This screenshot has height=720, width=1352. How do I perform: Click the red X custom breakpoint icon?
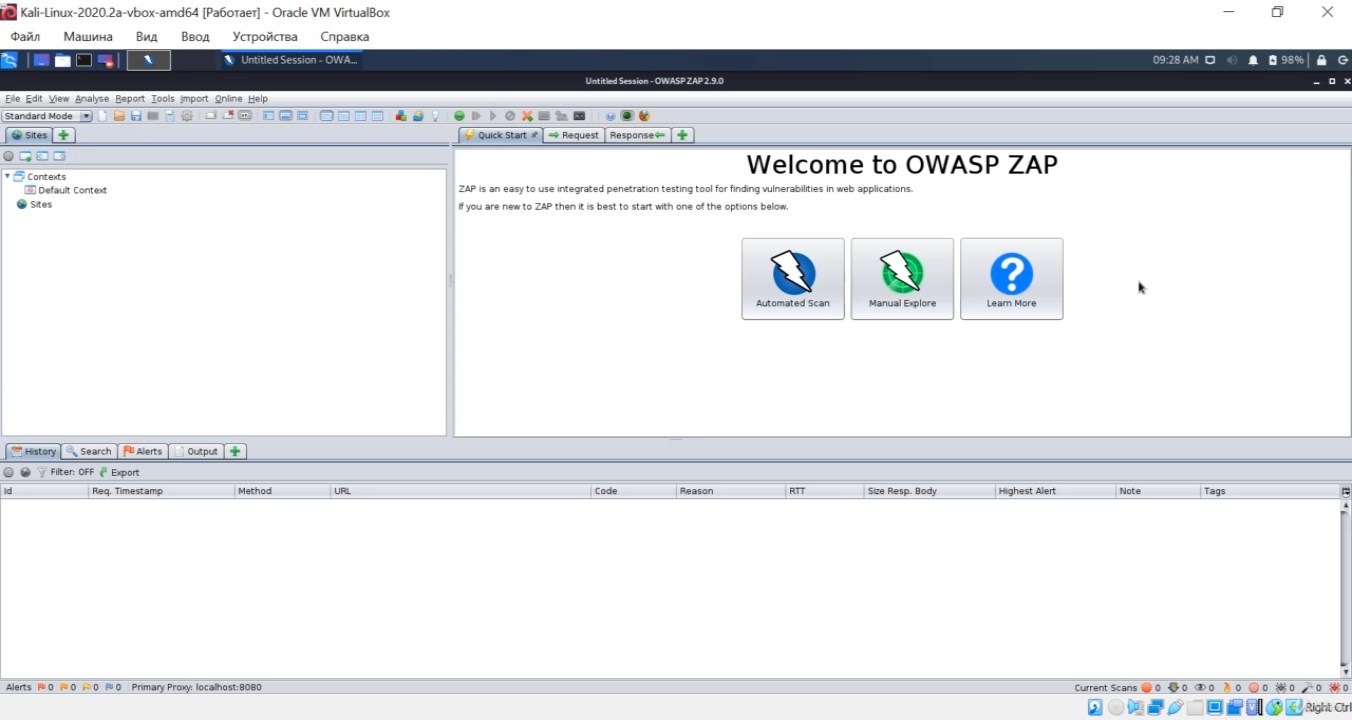(x=527, y=116)
